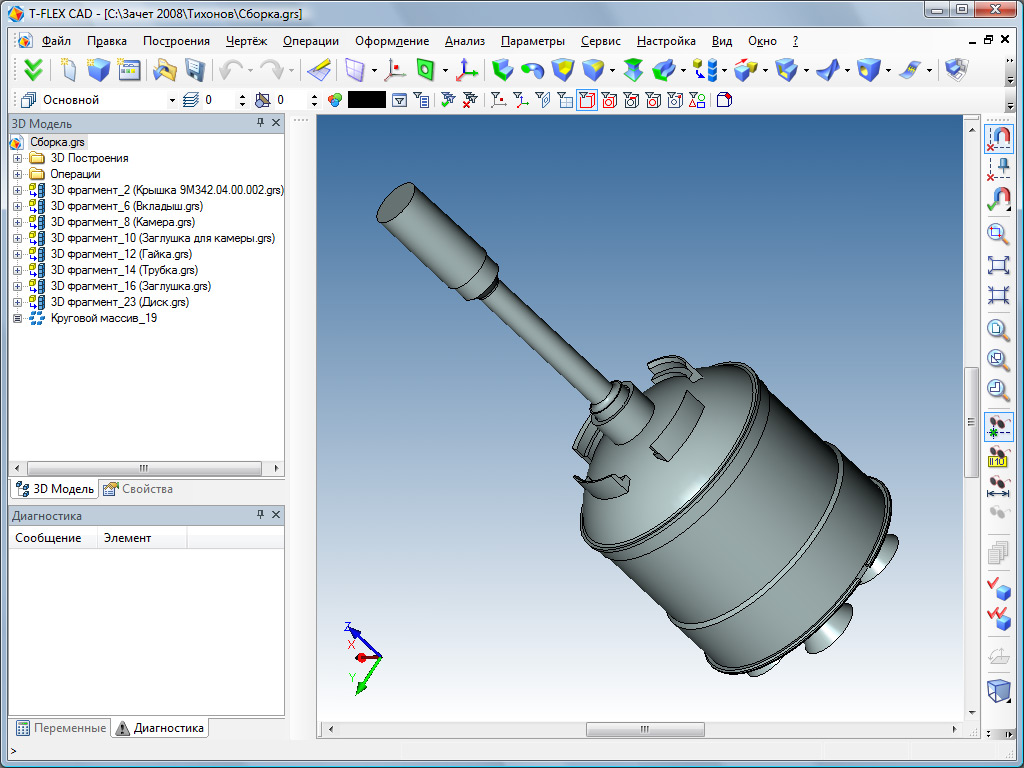
Task: Close the Диагностика panel
Action: pyautogui.click(x=276, y=515)
